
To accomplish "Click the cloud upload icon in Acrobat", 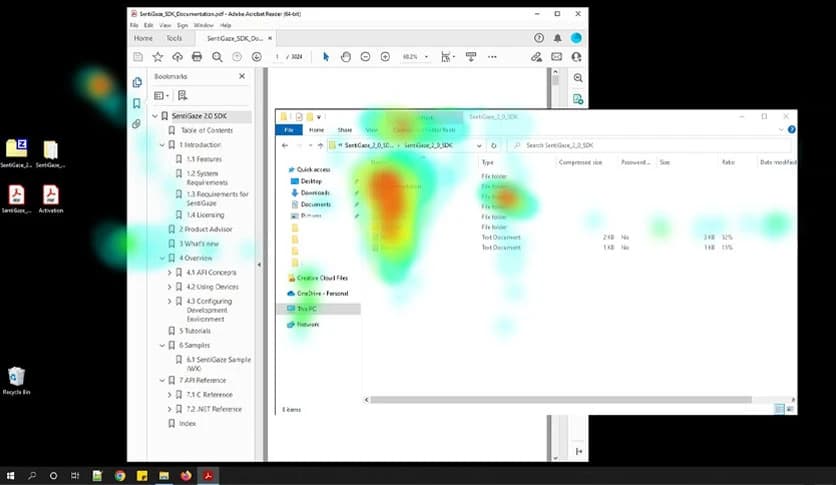I will (x=177, y=56).
